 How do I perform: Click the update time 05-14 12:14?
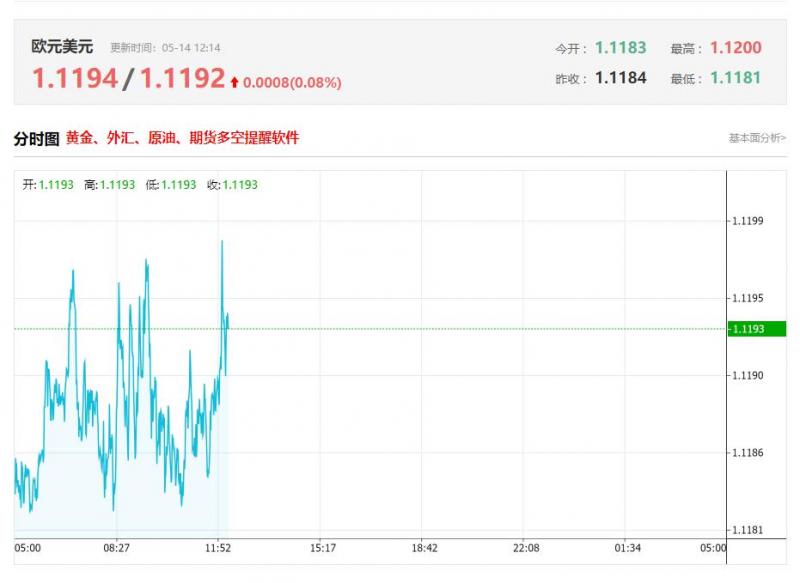(x=191, y=48)
